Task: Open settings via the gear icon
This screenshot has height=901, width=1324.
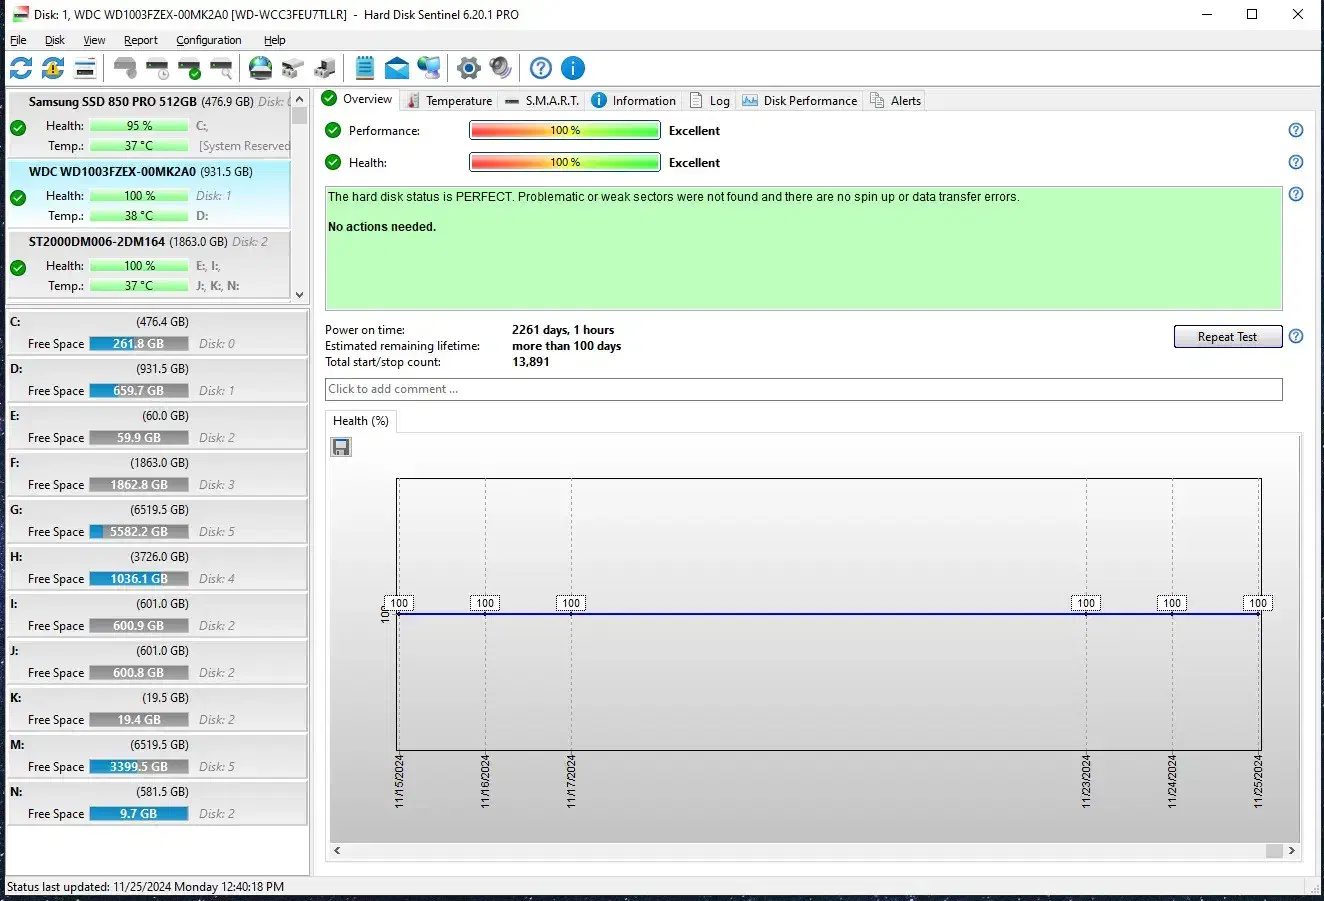Action: pyautogui.click(x=468, y=68)
